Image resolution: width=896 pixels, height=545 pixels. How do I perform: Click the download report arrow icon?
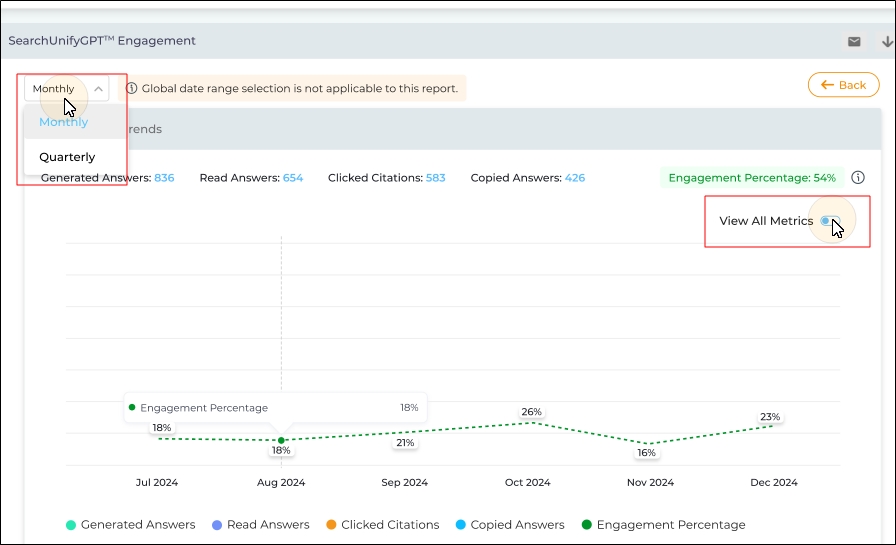click(886, 42)
